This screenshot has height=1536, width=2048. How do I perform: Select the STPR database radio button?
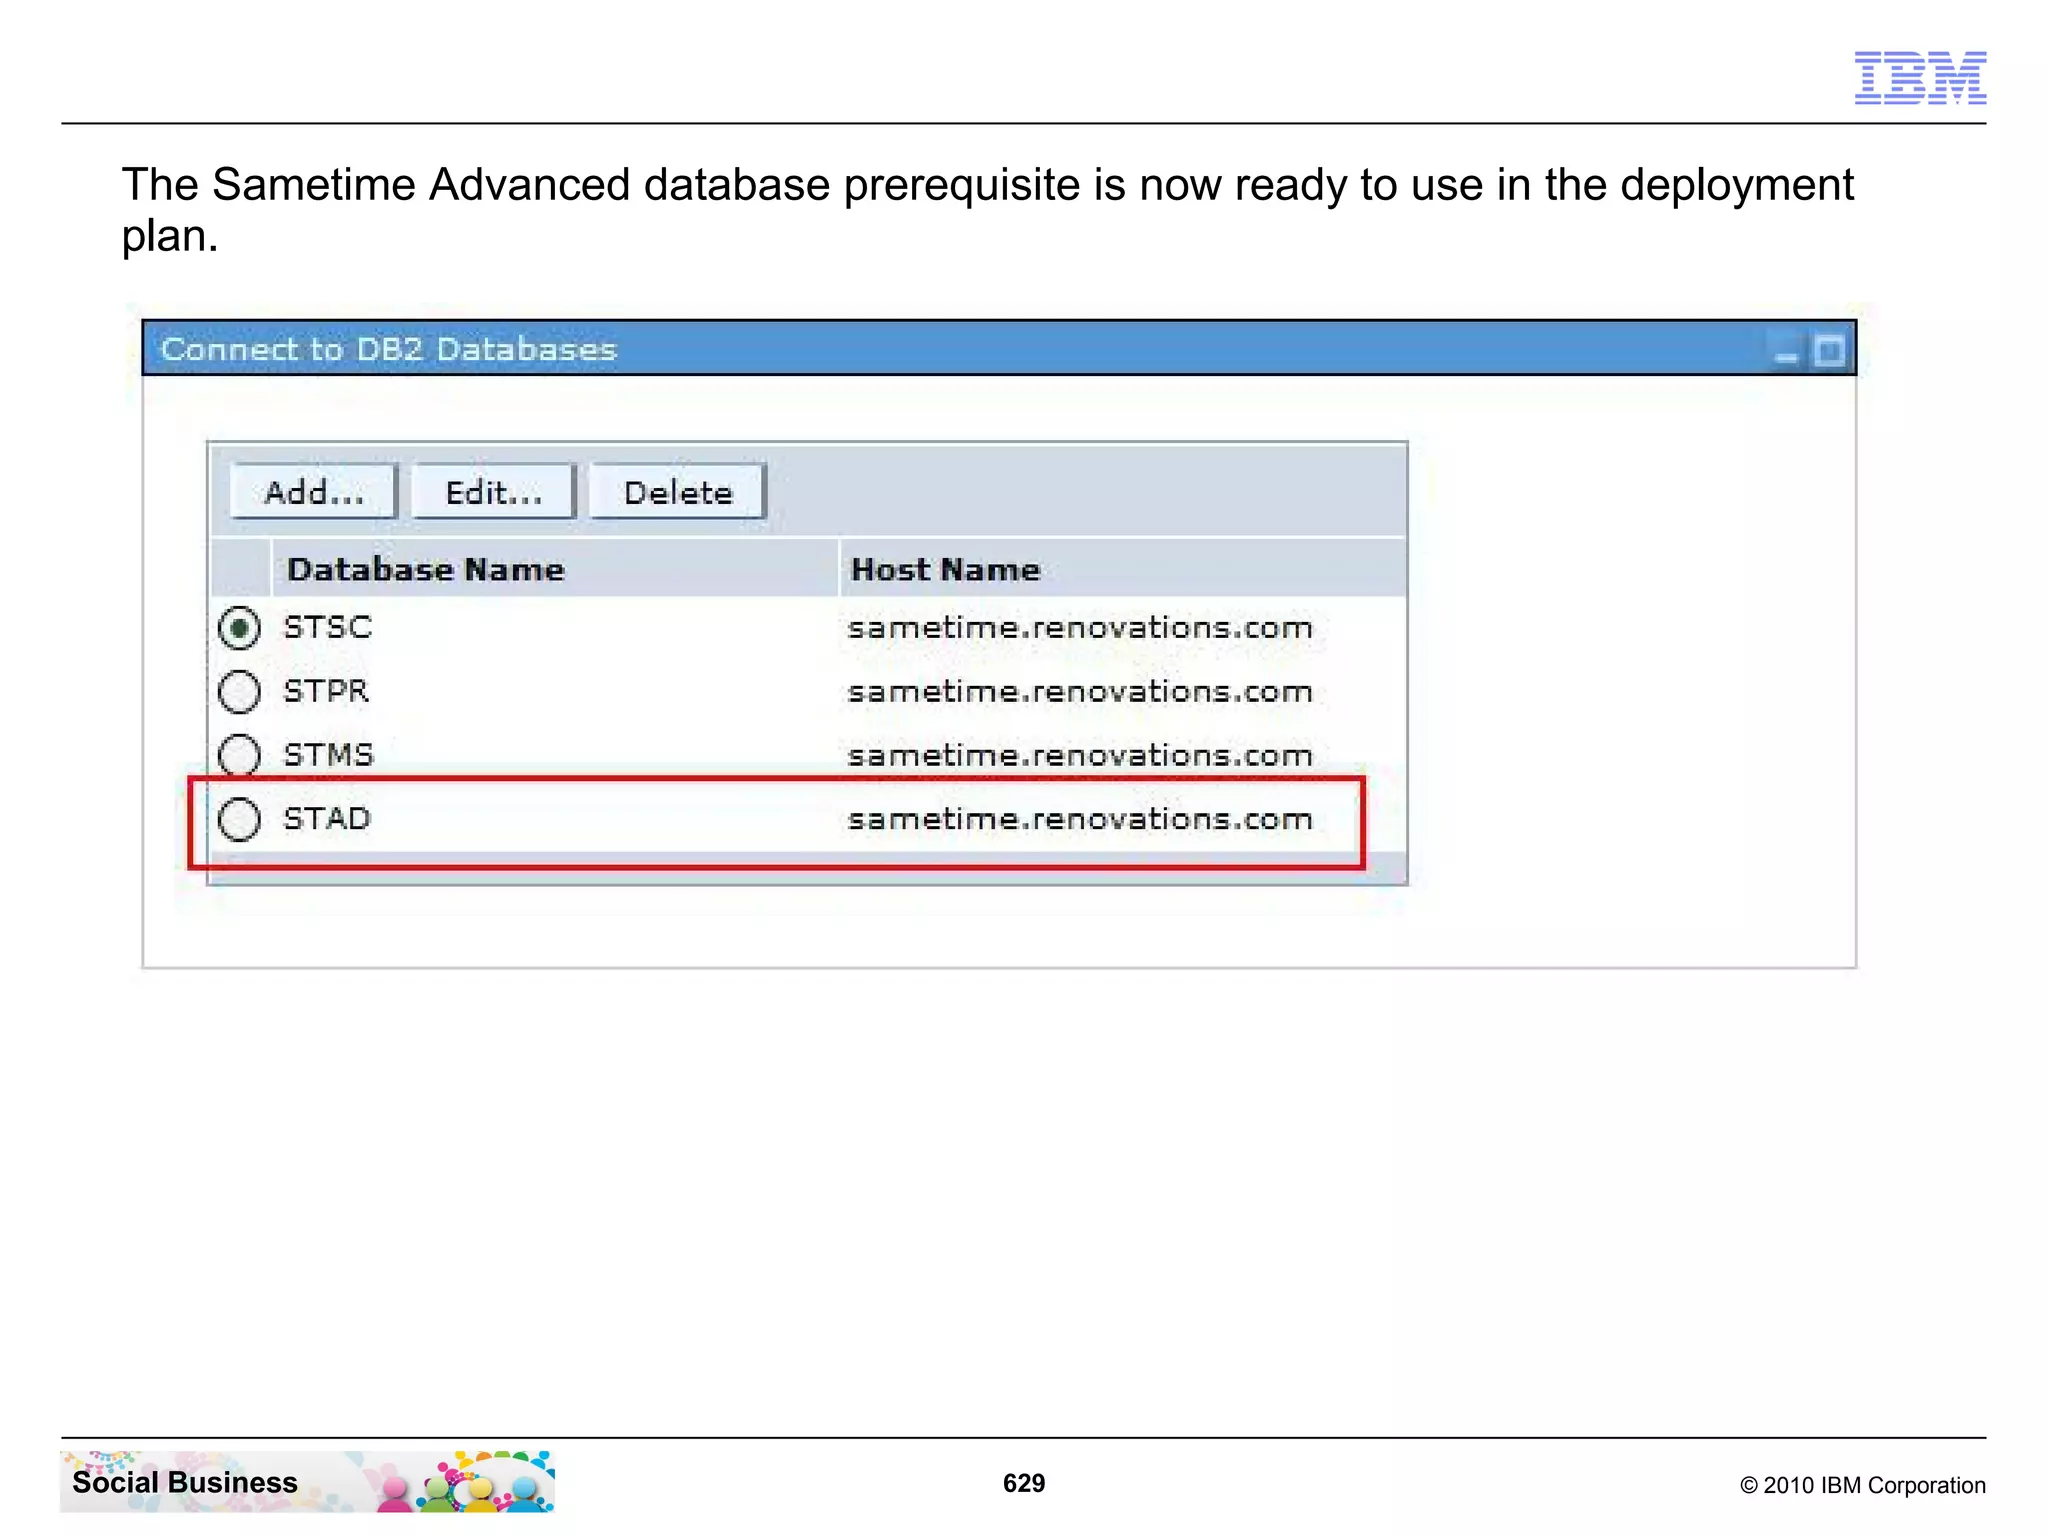[239, 691]
